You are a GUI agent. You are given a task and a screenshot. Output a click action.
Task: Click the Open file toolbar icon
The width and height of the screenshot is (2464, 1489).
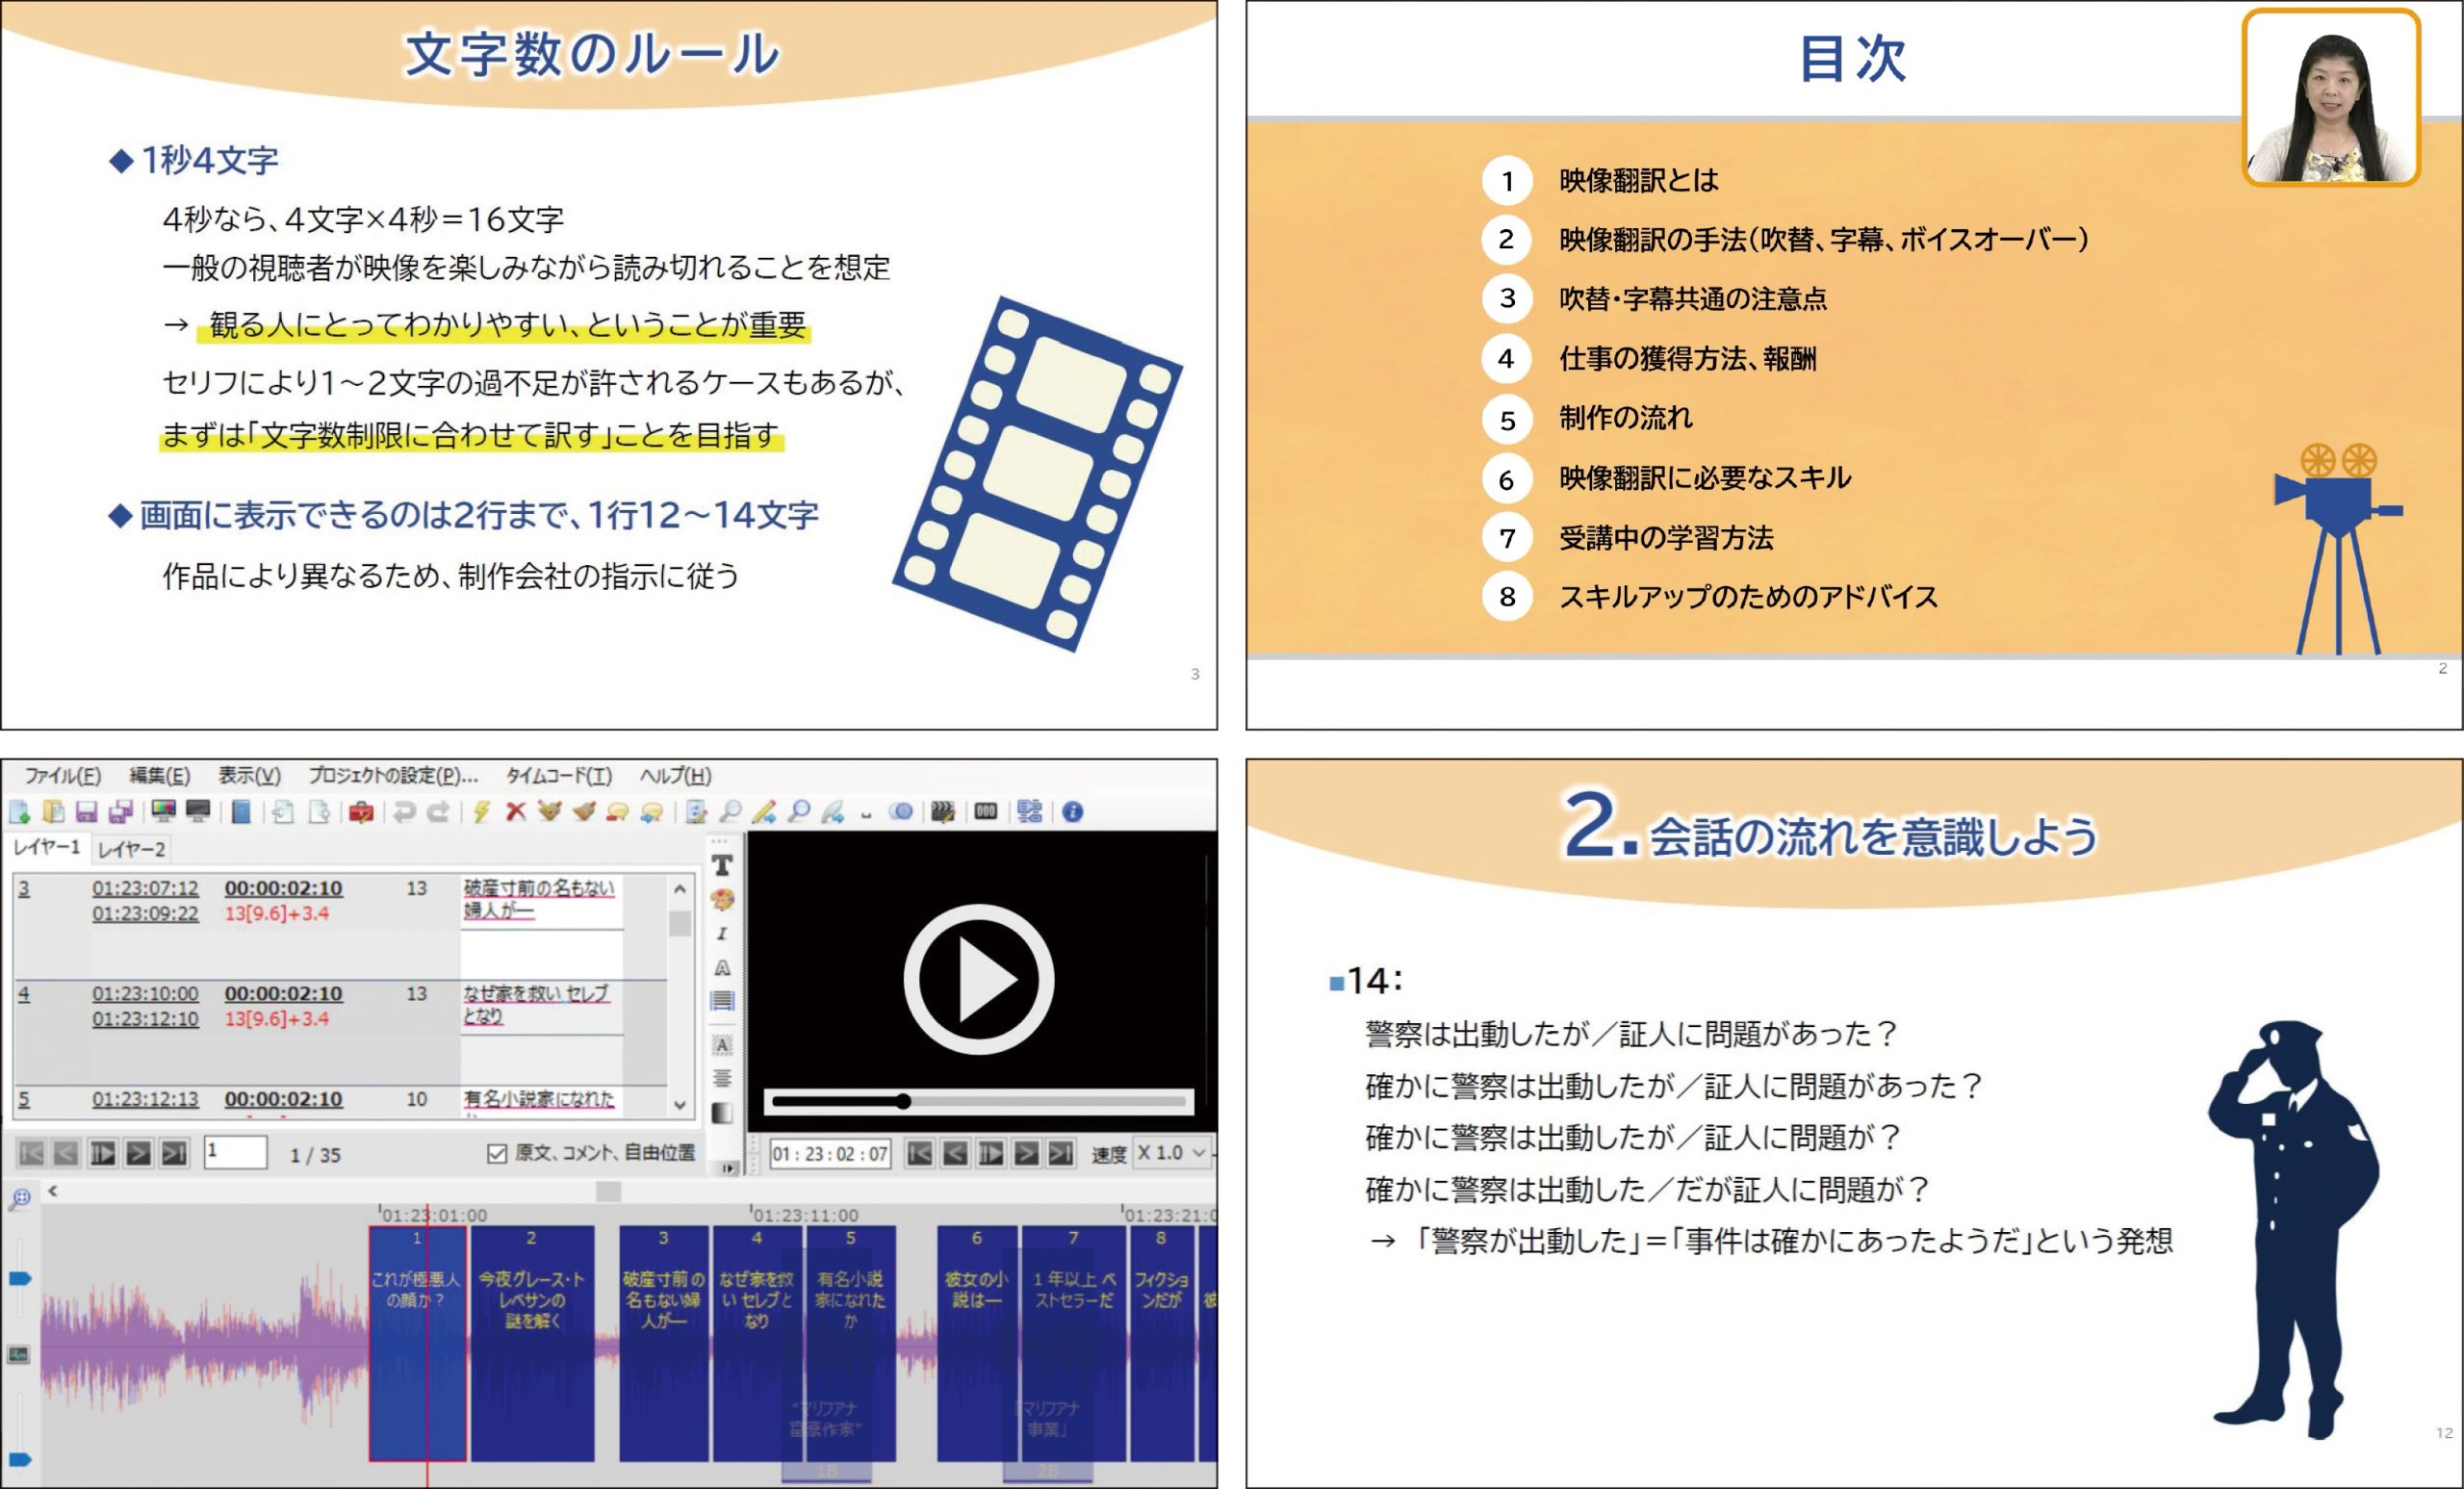53,812
